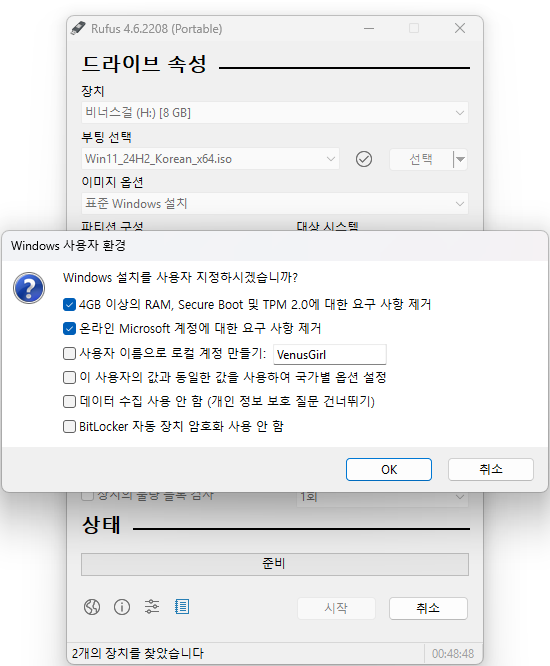Click OK in Windows 사용자 환경 dialog
The height and width of the screenshot is (666, 550).
coord(389,469)
